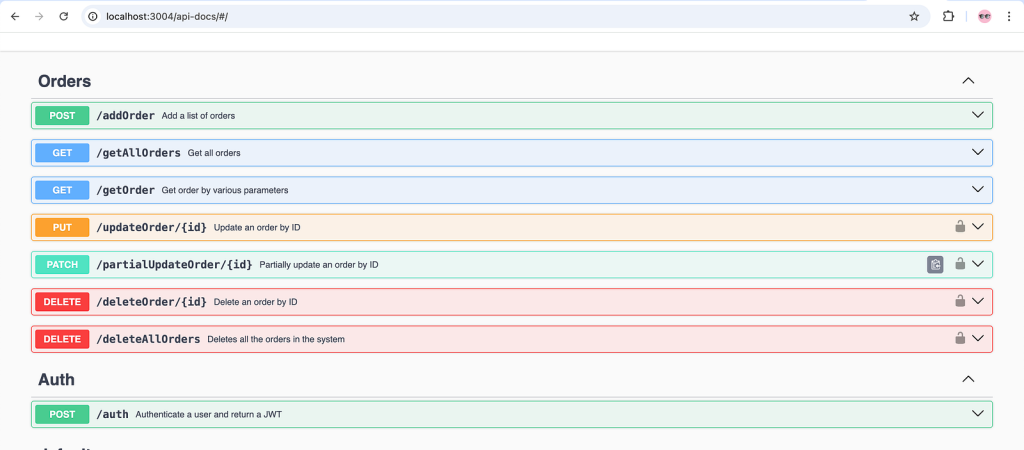Click the lock icon on deleteAllOrders row
This screenshot has width=1024, height=450.
coord(960,339)
